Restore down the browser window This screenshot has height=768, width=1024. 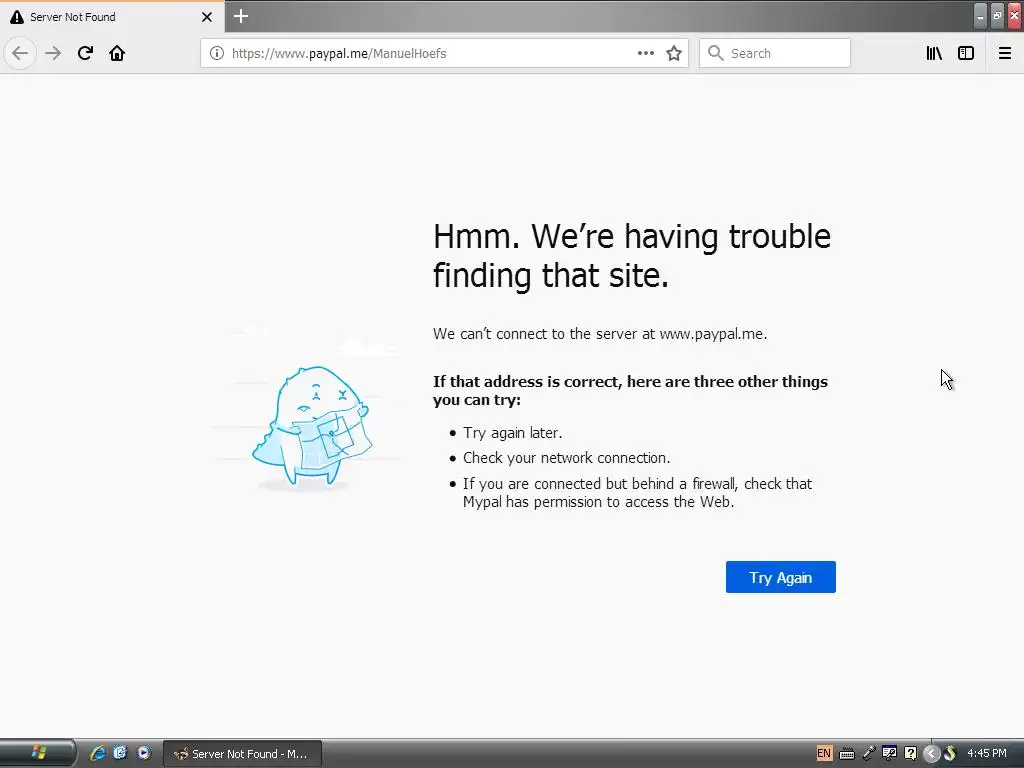click(x=997, y=16)
